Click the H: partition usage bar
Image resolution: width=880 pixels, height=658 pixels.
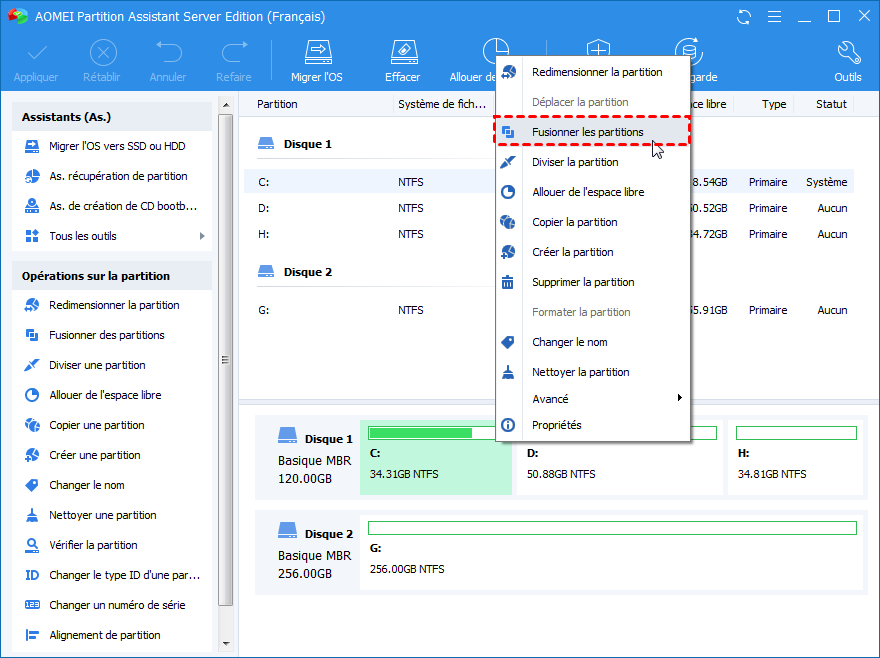pos(796,433)
